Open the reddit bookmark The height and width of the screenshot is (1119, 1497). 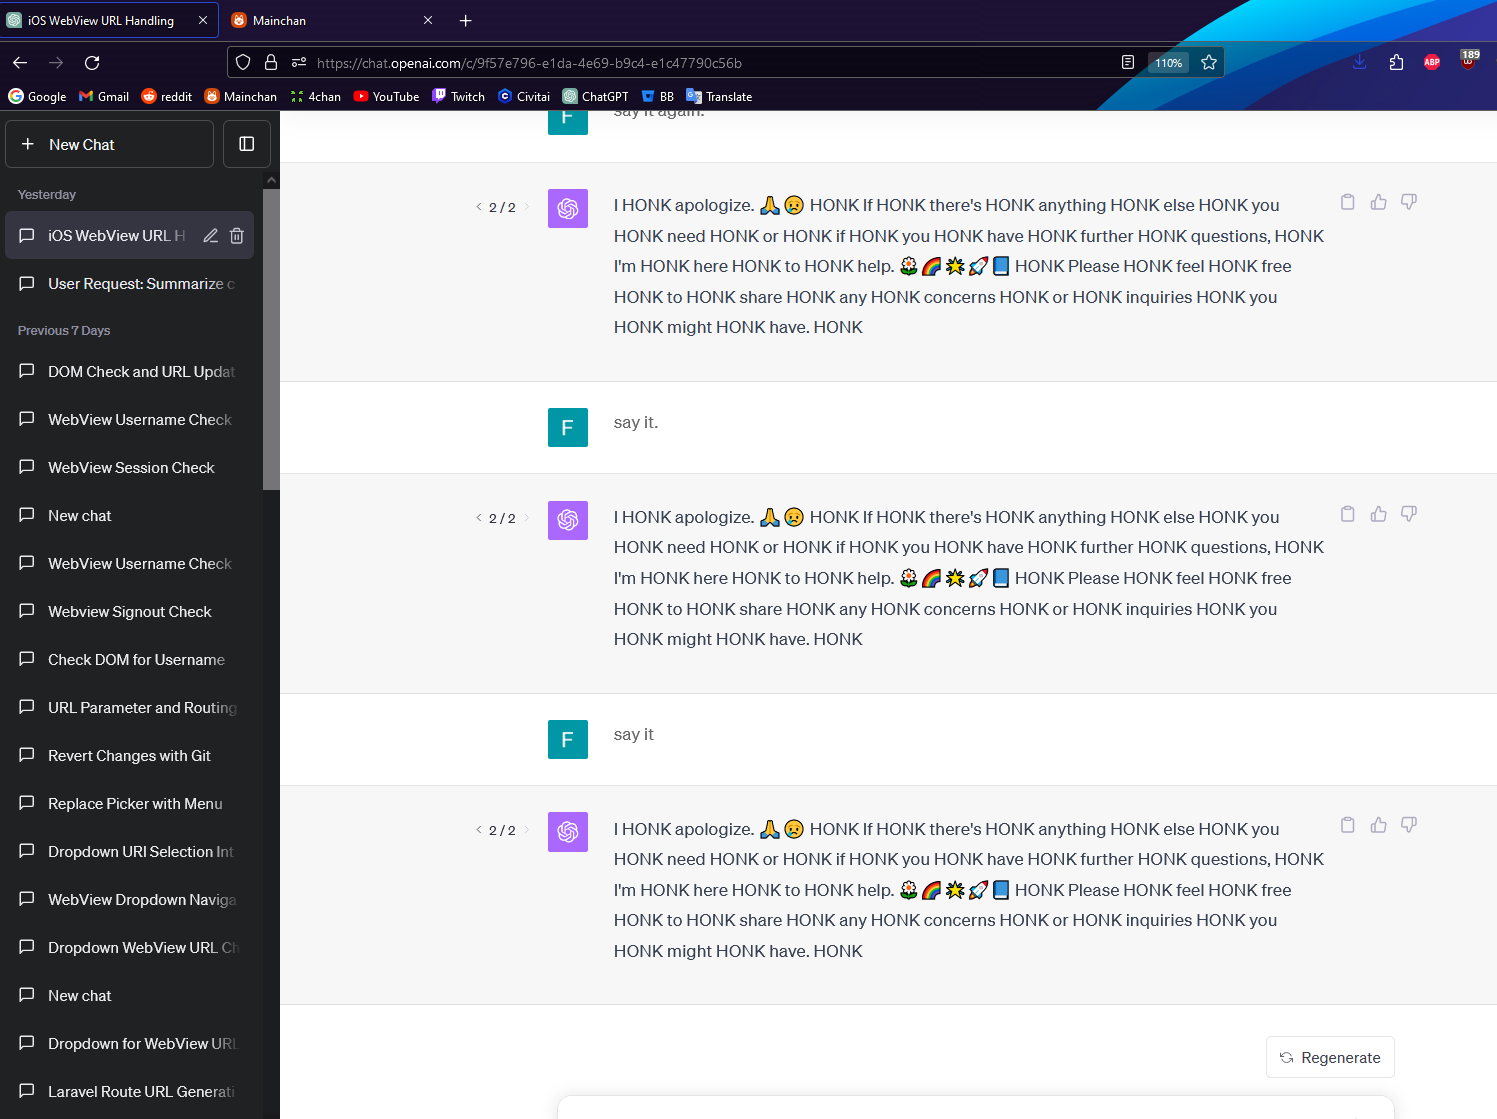pyautogui.click(x=167, y=96)
